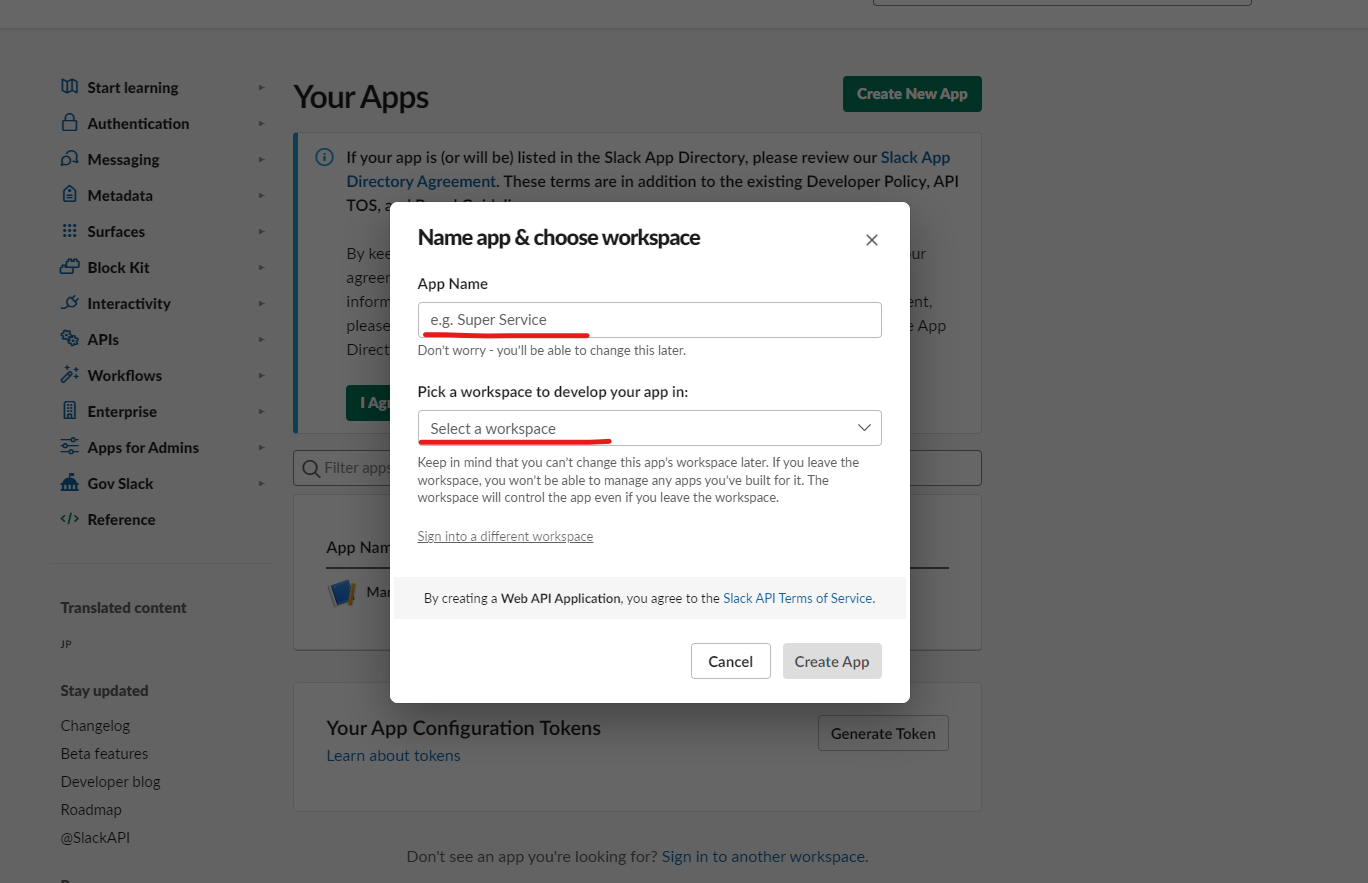Click the Metadata clipboard icon
This screenshot has height=883, width=1368.
click(x=69, y=195)
